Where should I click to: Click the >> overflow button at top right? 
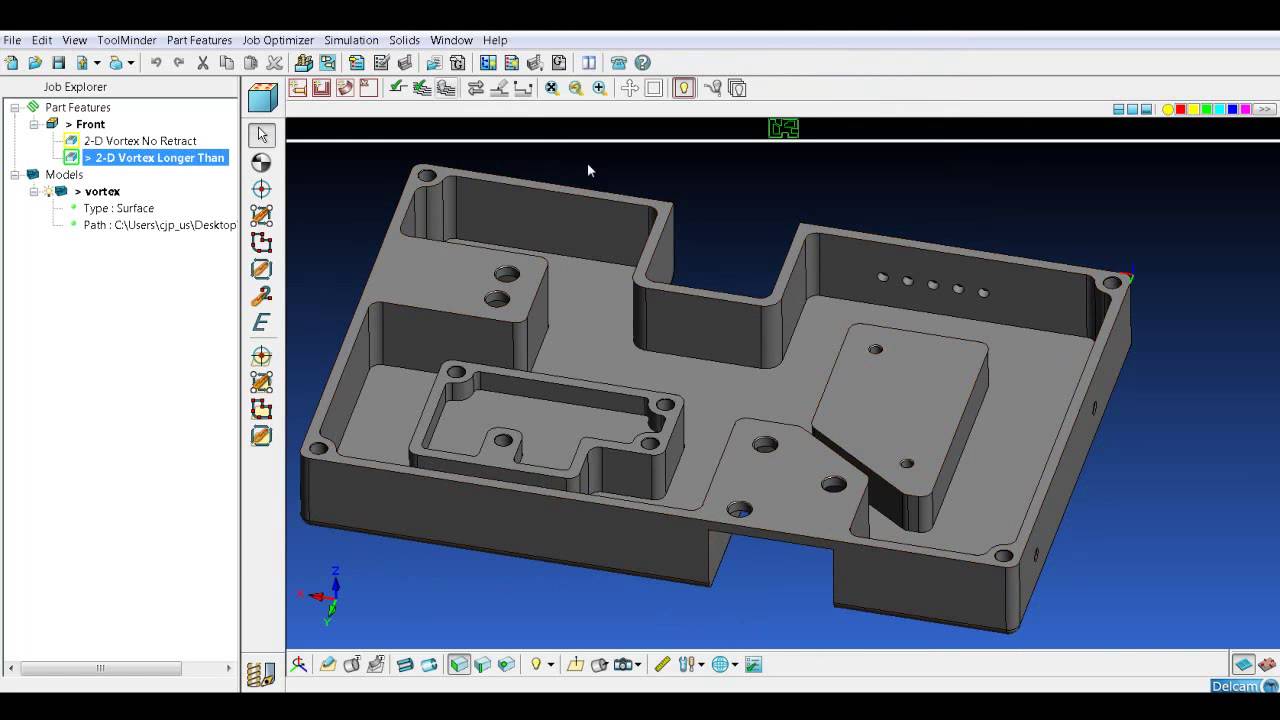[x=1264, y=109]
